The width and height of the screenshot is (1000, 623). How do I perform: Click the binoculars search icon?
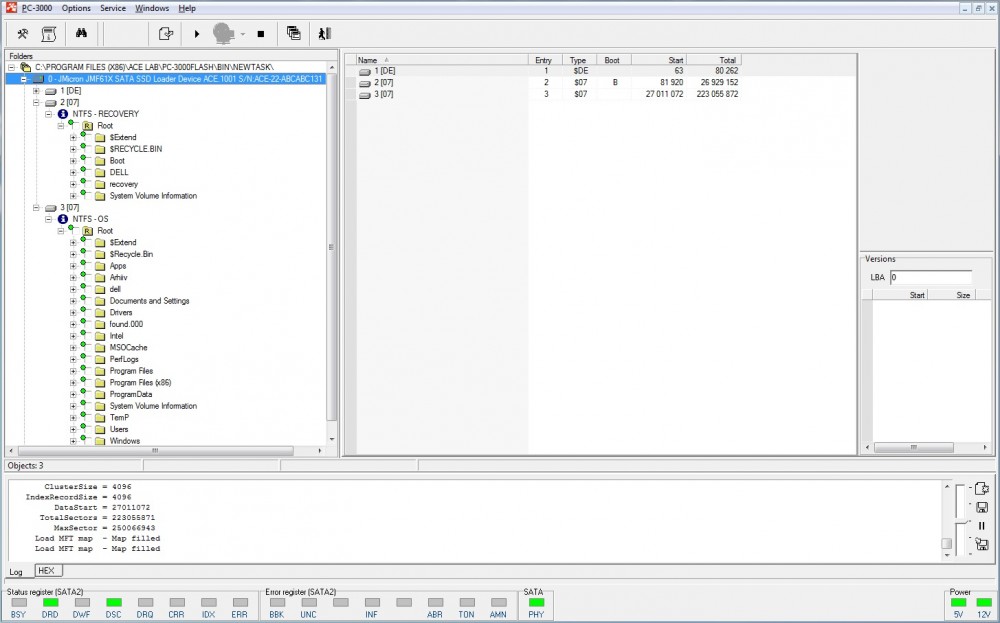[x=81, y=33]
